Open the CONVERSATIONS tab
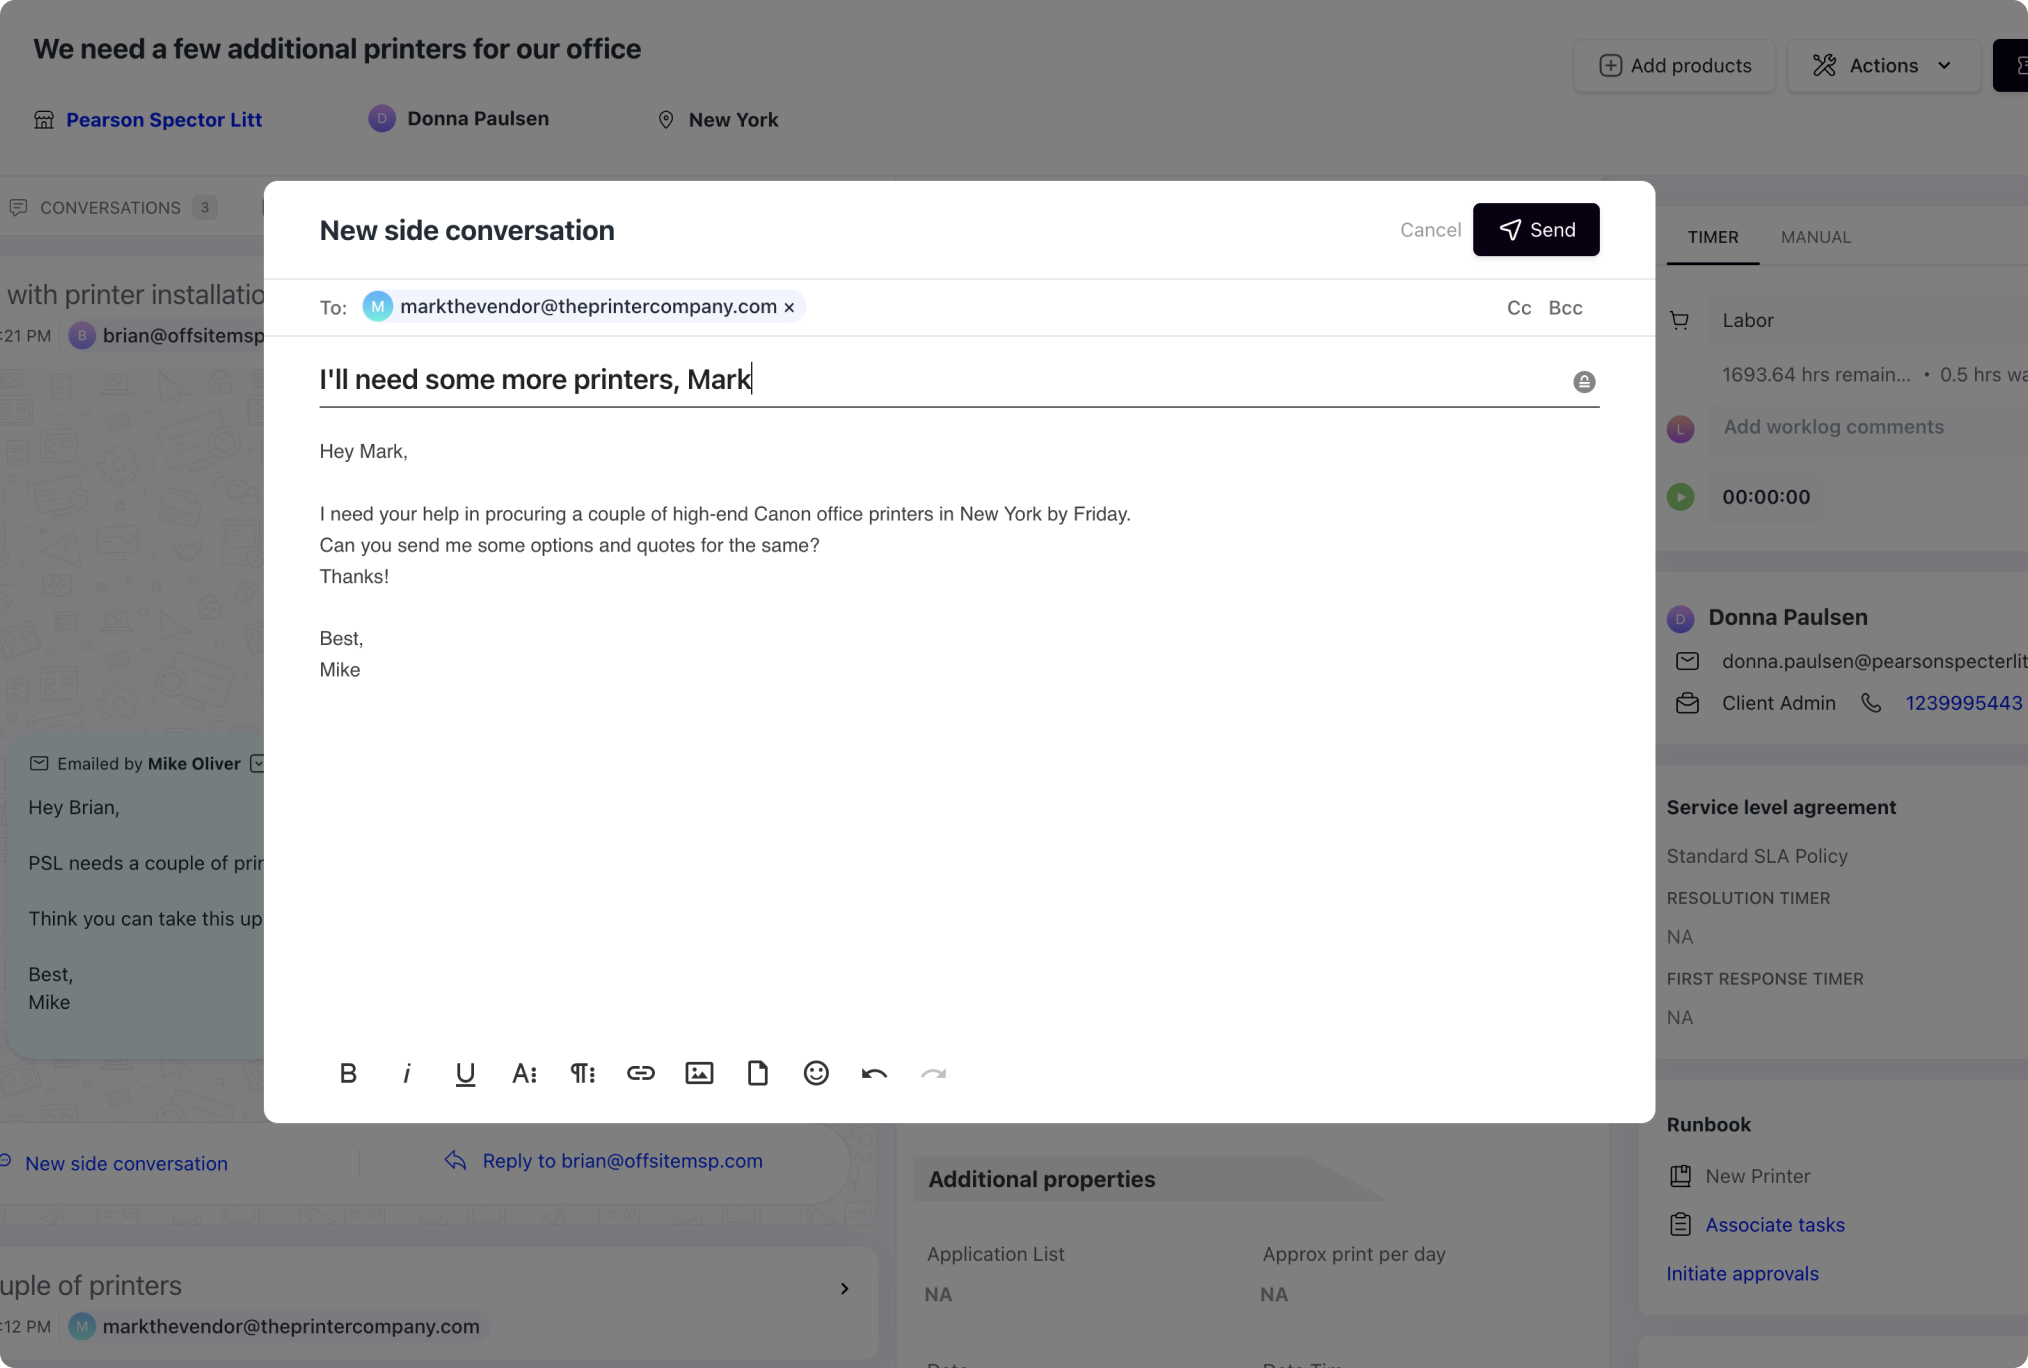This screenshot has height=1368, width=2028. (x=111, y=208)
